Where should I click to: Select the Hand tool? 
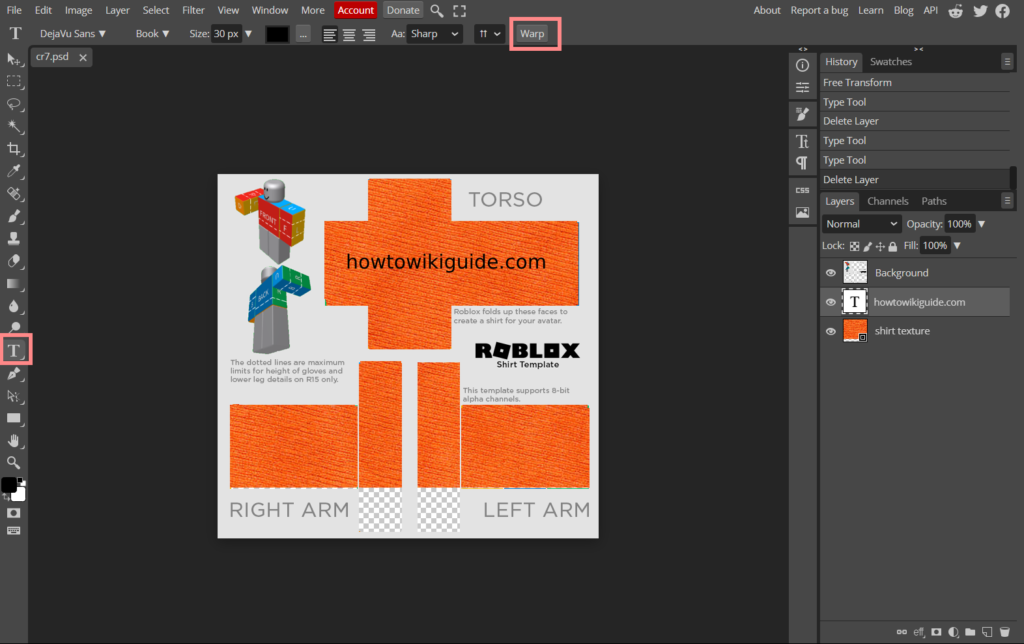[13, 441]
